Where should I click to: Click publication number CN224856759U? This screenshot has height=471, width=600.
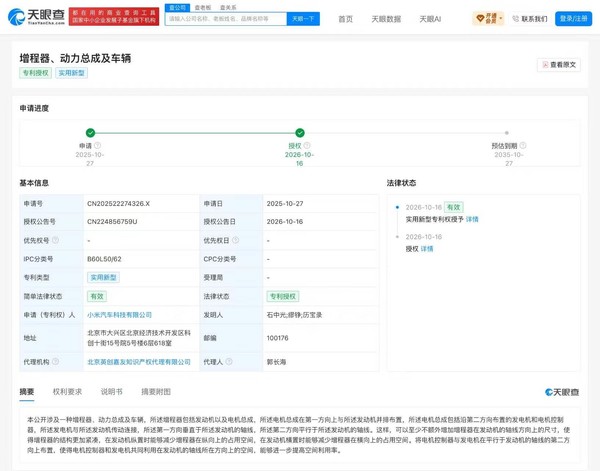click(x=112, y=222)
